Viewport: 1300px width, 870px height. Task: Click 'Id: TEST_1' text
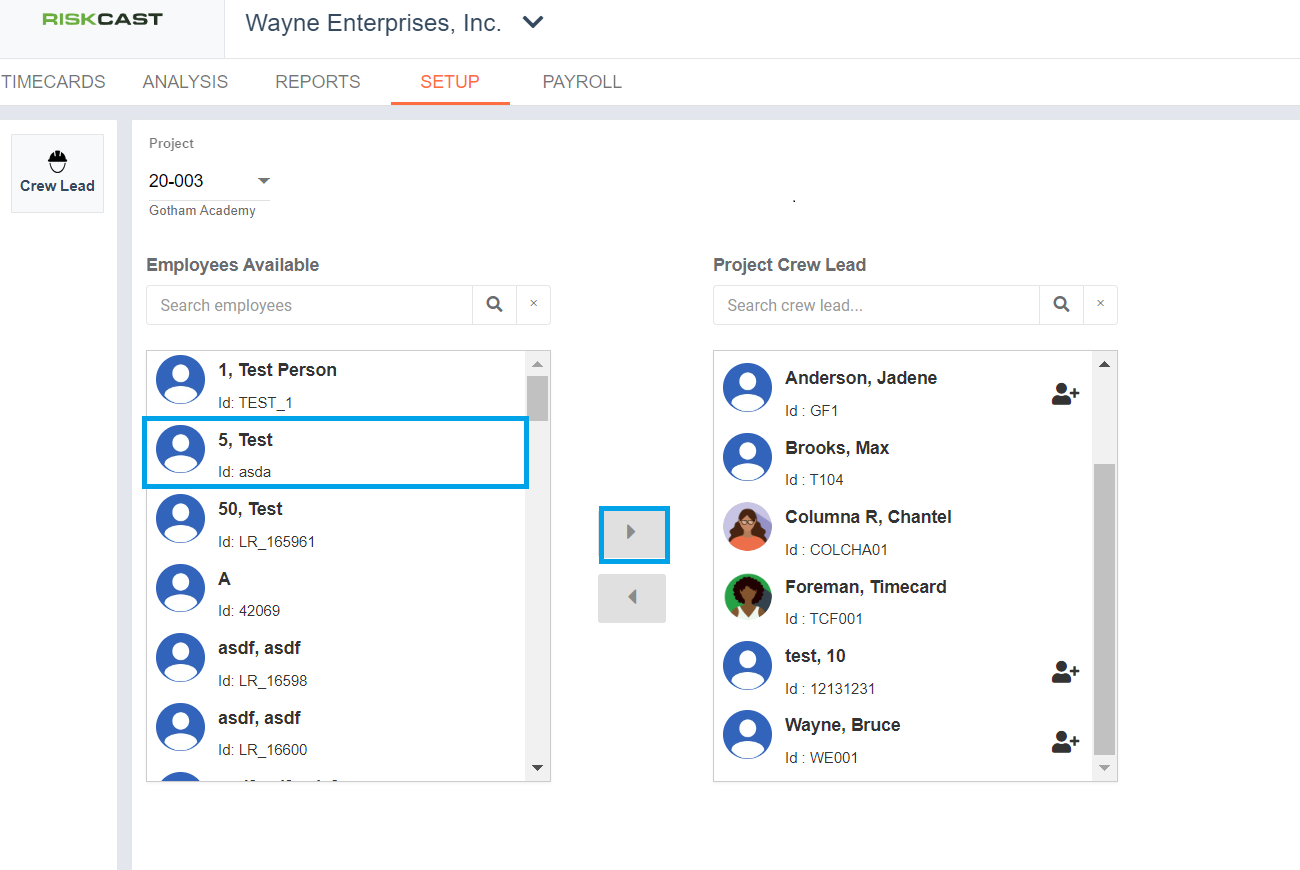[255, 403]
